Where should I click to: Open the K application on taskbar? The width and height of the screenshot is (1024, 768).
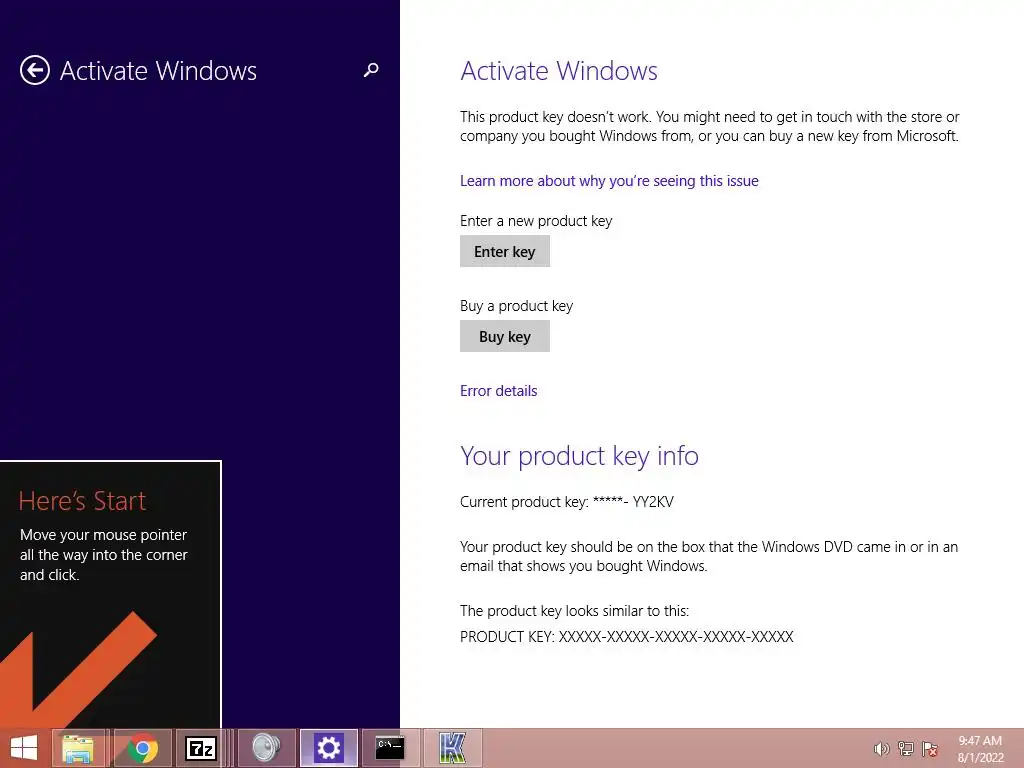click(x=453, y=748)
